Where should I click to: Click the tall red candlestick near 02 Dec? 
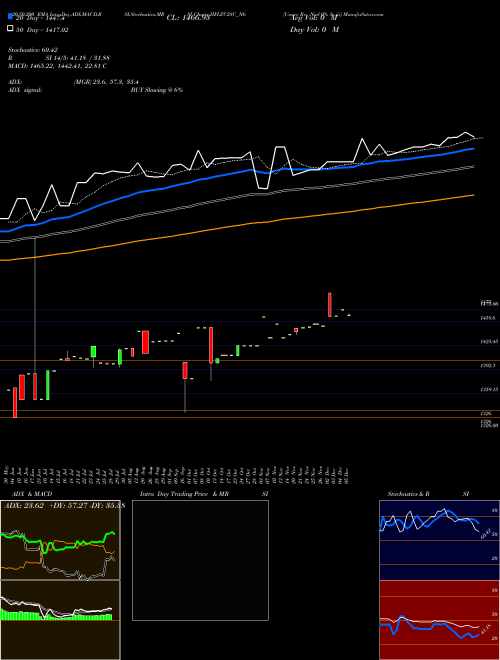(330, 304)
